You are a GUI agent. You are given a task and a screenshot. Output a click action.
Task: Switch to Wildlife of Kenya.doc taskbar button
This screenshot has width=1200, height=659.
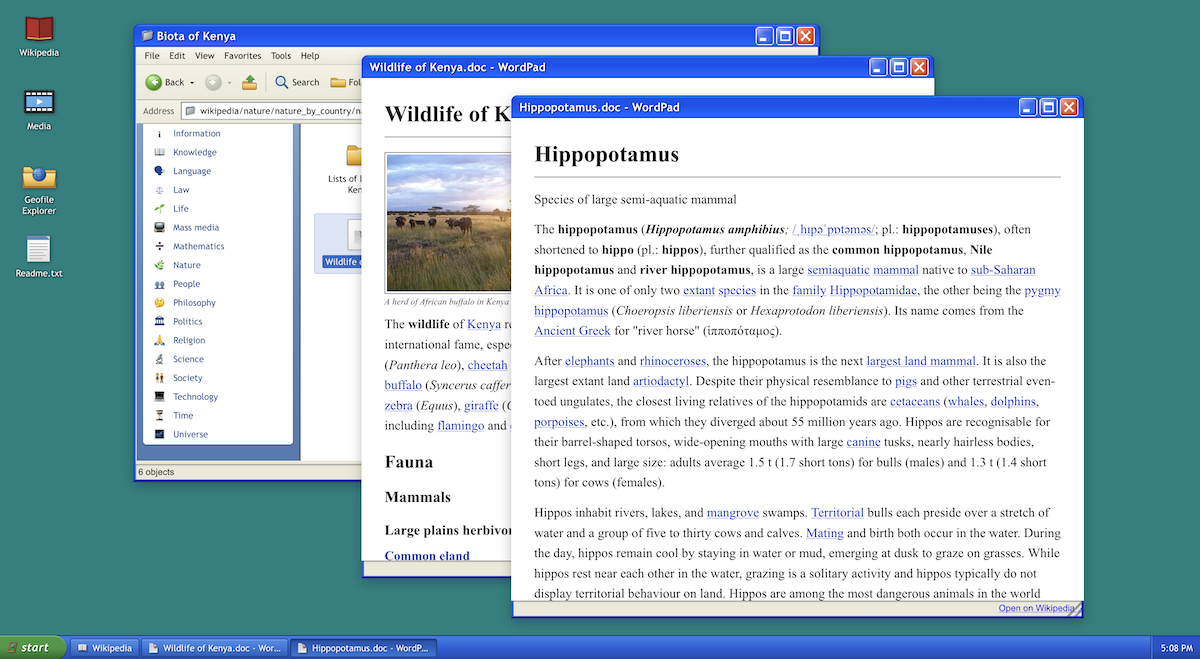214,648
